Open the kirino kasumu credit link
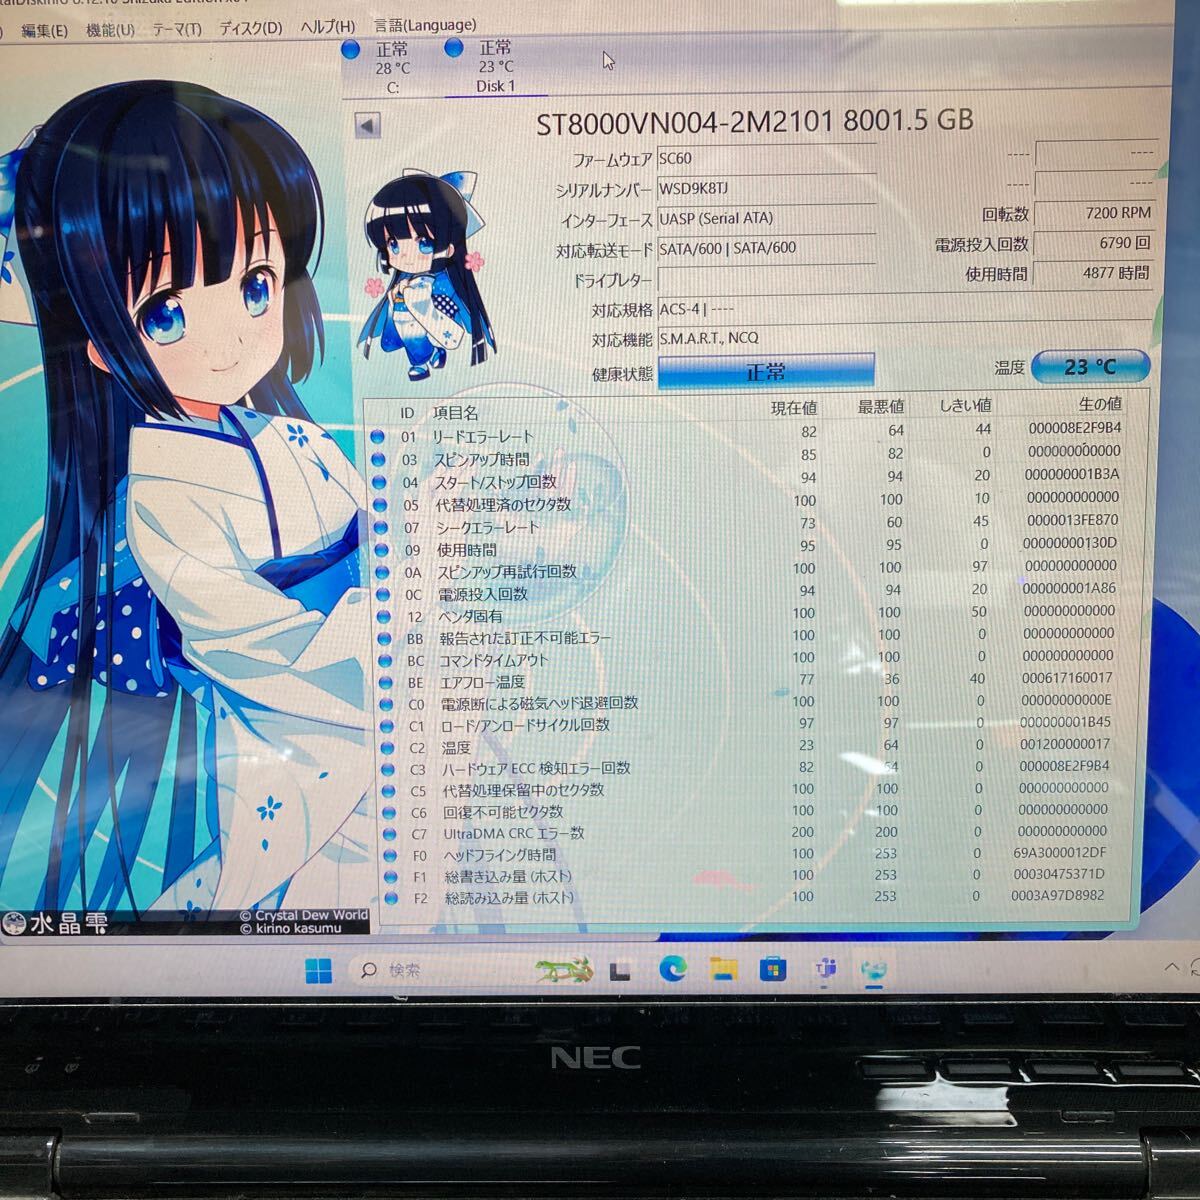 pos(291,928)
